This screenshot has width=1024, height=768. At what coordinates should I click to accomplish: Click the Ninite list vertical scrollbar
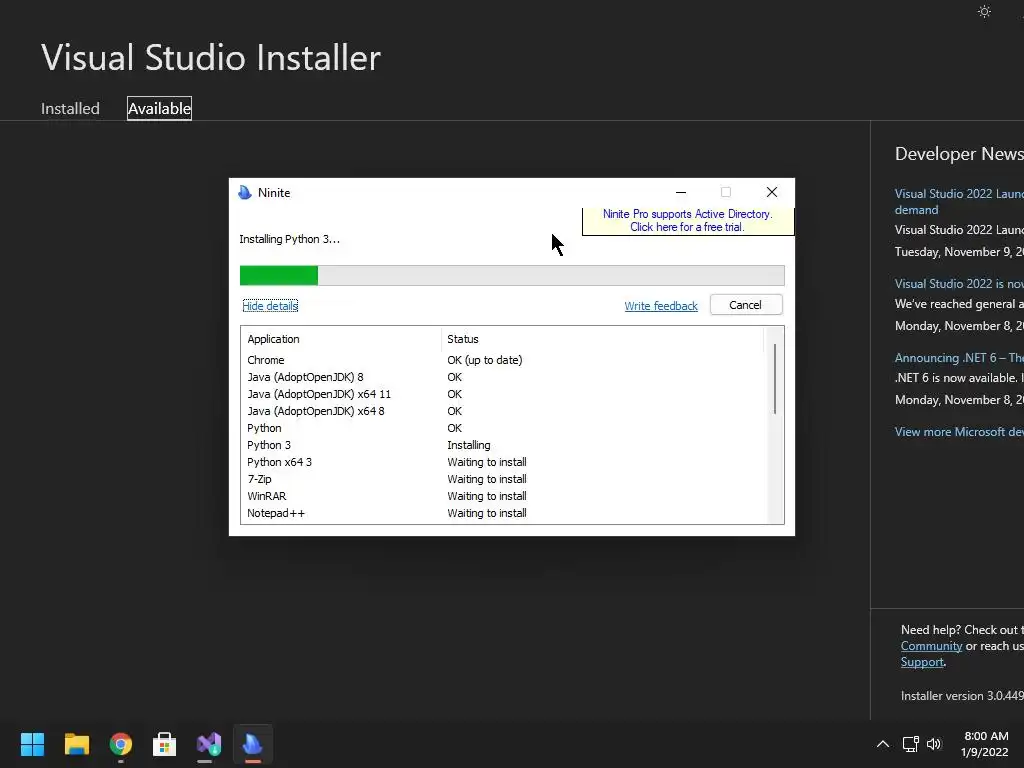point(775,379)
